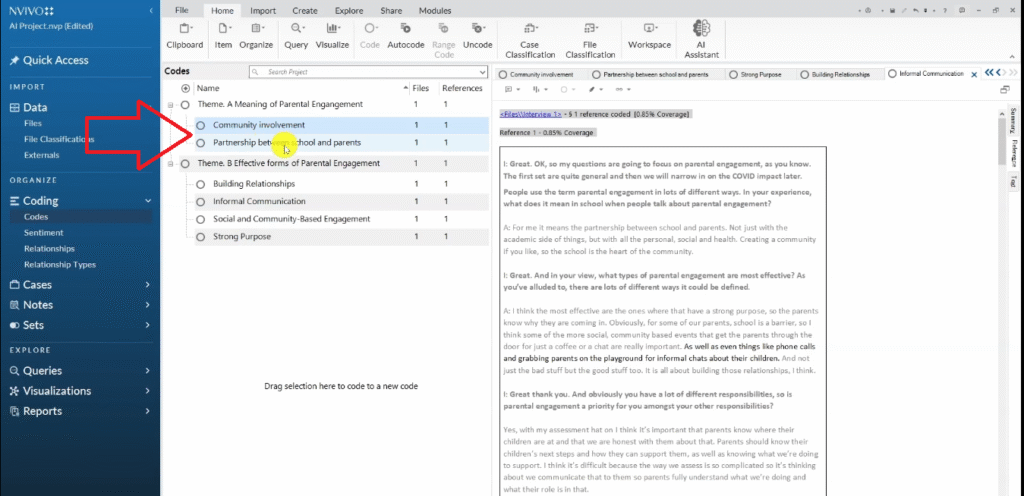The height and width of the screenshot is (496, 1024).
Task: Select Sentiment under Coding in sidebar
Action: (43, 232)
